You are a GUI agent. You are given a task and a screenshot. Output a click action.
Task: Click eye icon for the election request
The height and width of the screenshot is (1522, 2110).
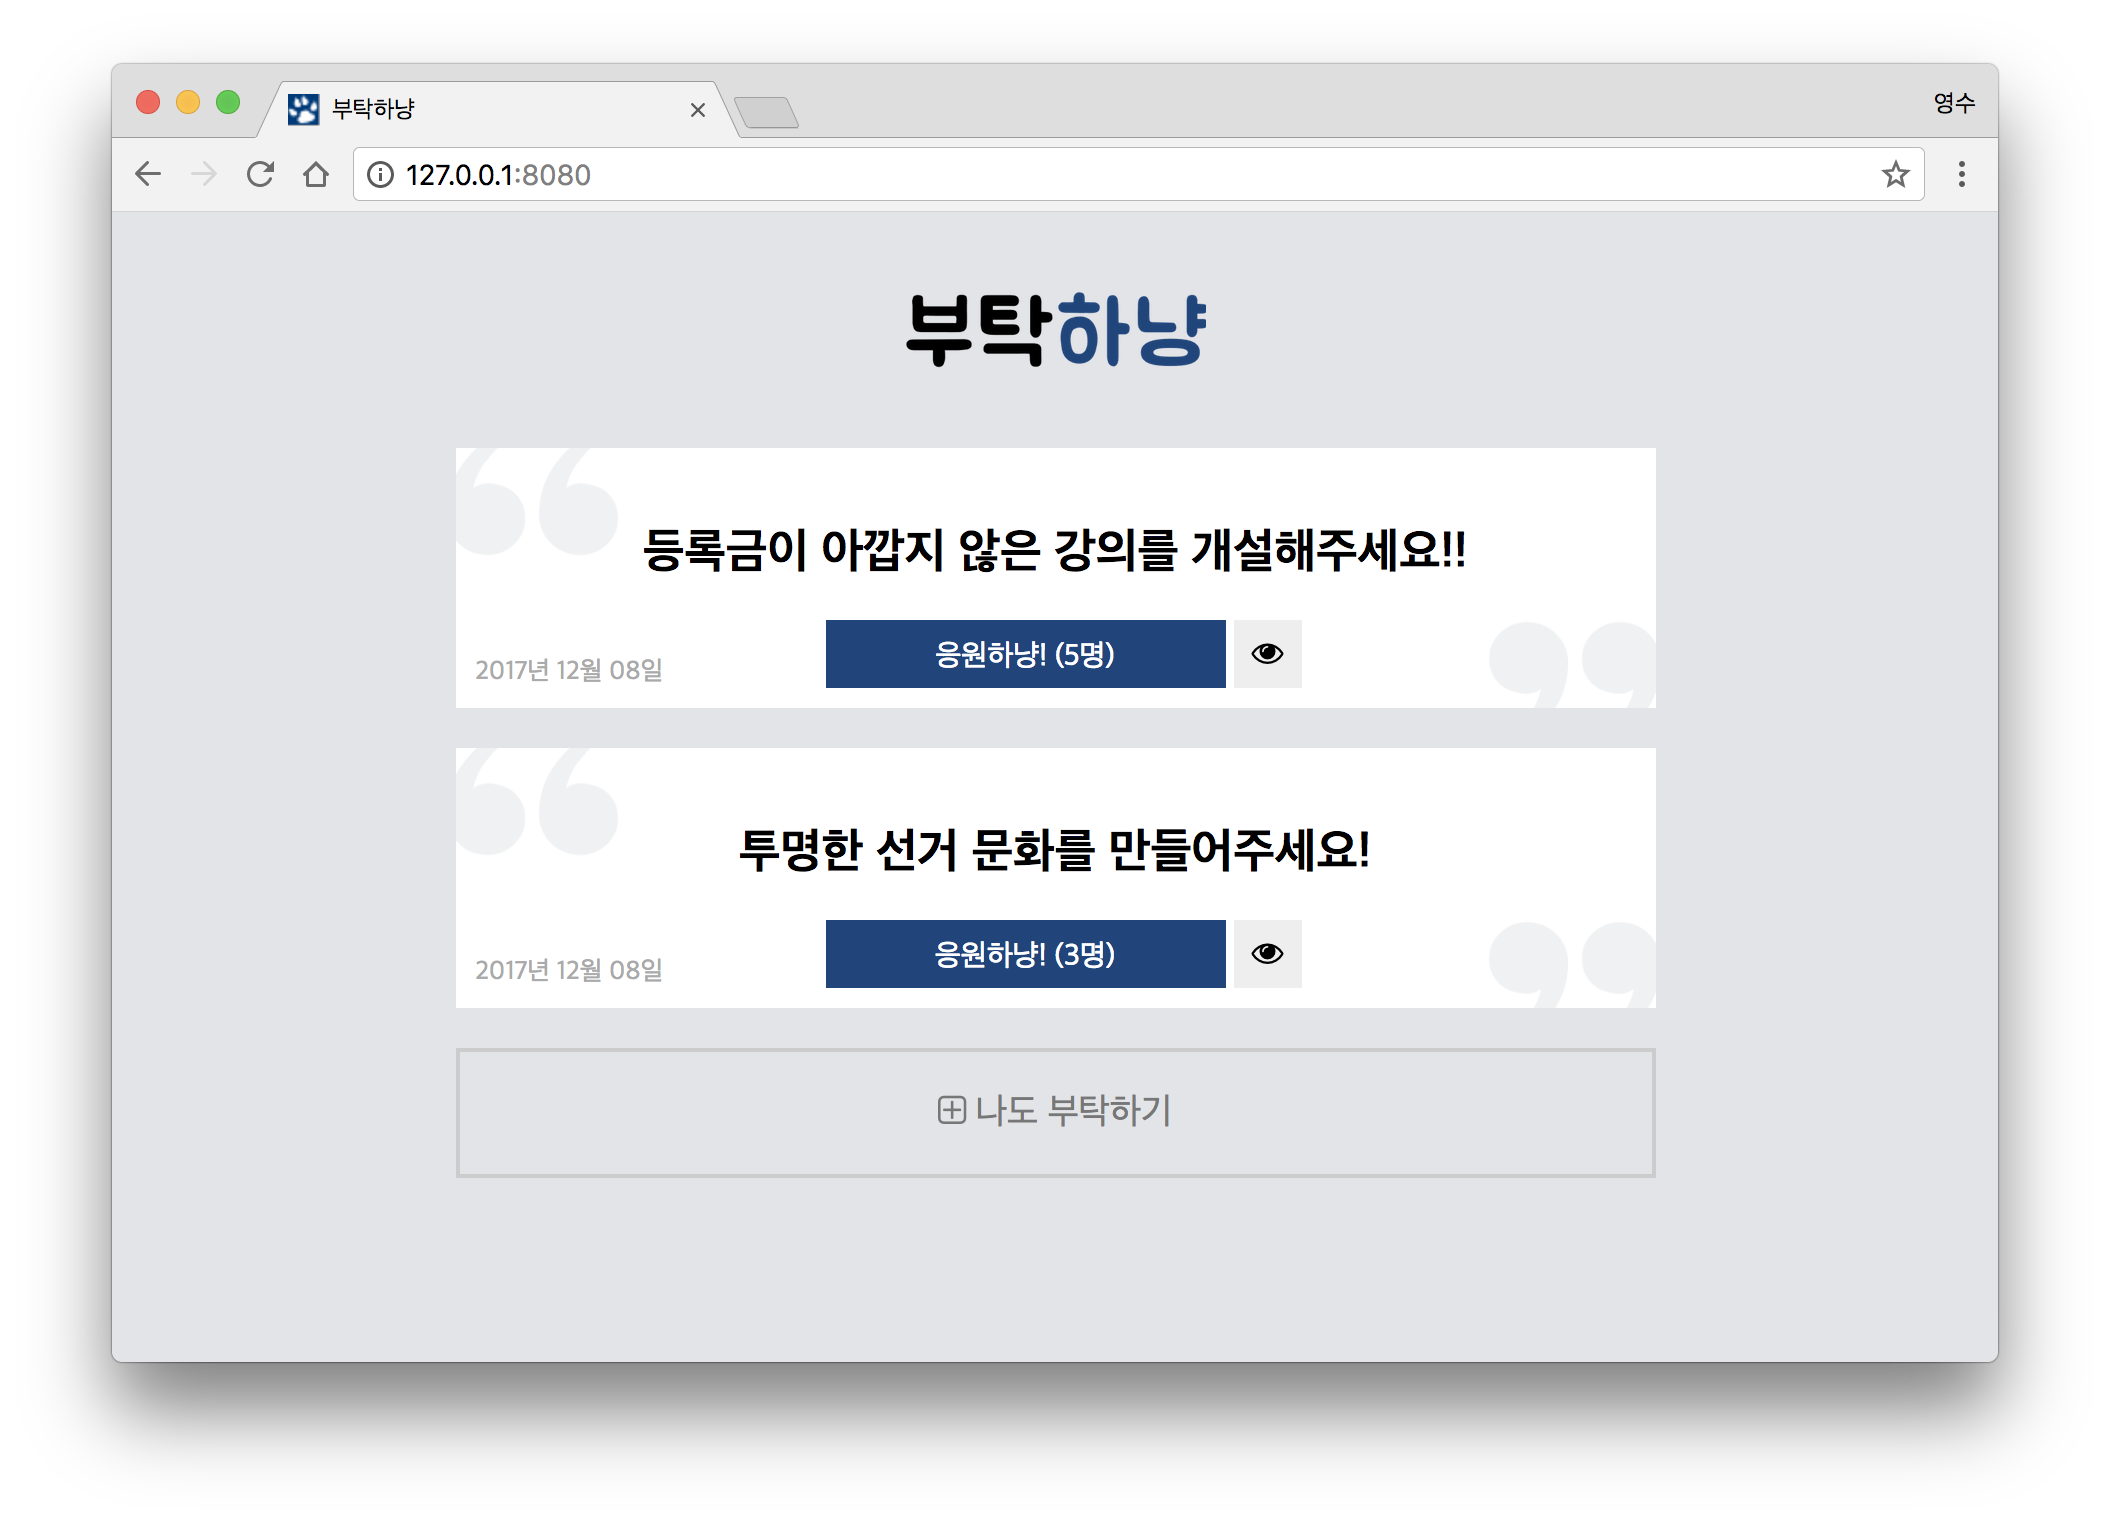pos(1267,954)
